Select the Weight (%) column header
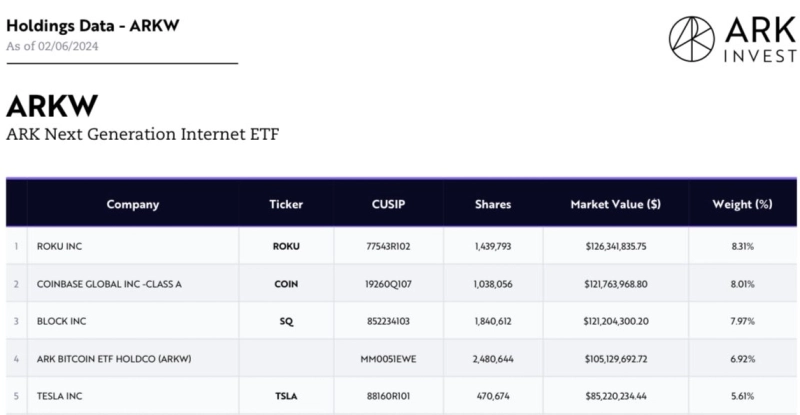Screen dimensions: 800x415 pyautogui.click(x=742, y=204)
